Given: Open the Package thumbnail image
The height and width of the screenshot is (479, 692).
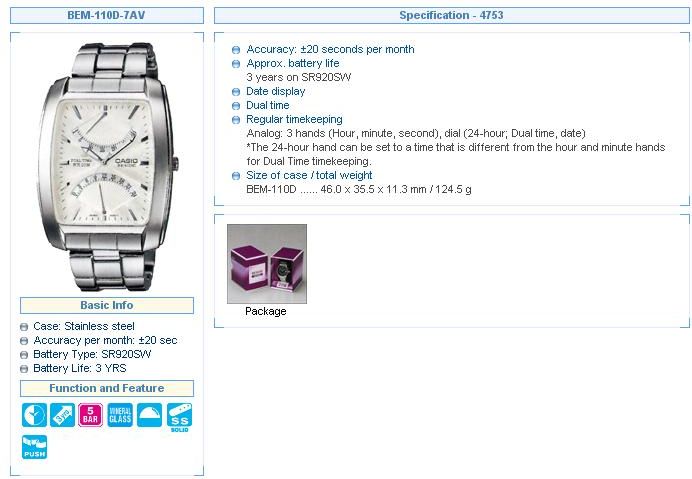Looking at the screenshot, I should [x=267, y=264].
